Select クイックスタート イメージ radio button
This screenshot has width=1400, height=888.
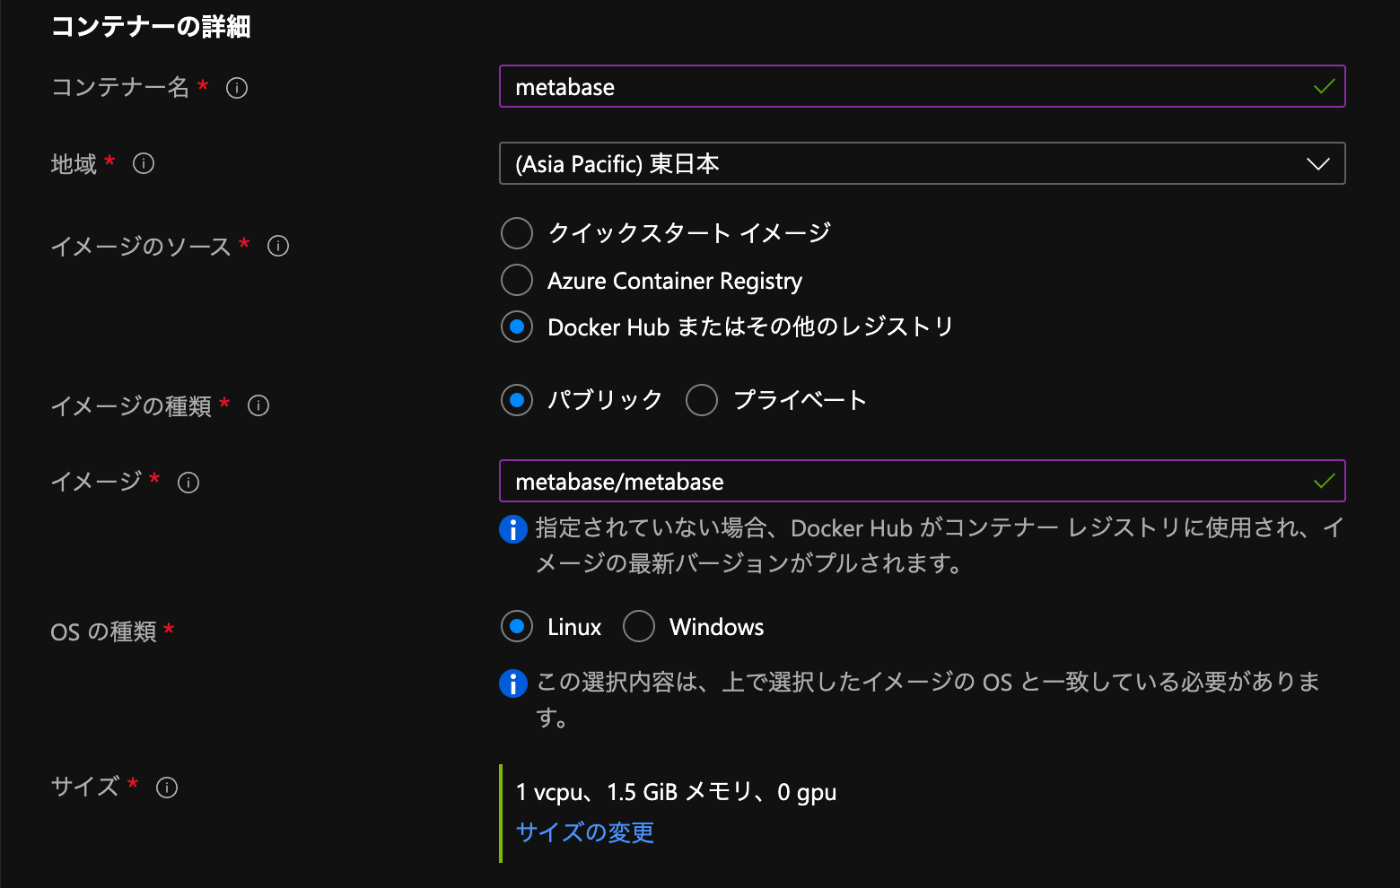[x=517, y=233]
